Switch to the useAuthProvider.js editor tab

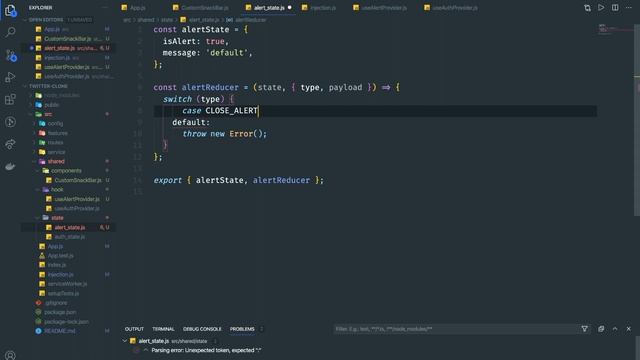tap(451, 8)
